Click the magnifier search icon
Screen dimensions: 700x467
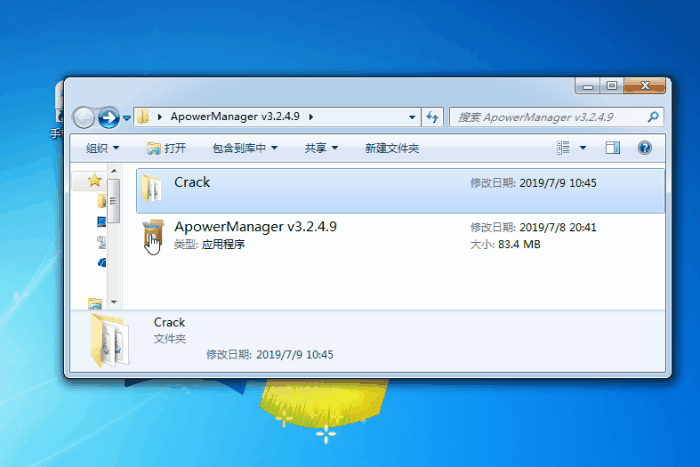(x=653, y=117)
